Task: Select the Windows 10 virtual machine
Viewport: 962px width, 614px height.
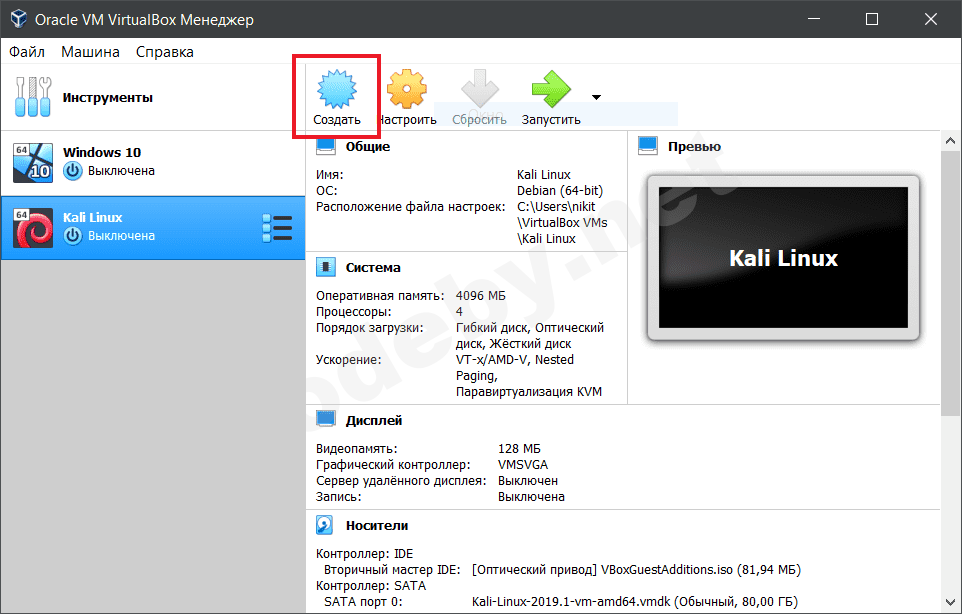Action: click(x=153, y=163)
